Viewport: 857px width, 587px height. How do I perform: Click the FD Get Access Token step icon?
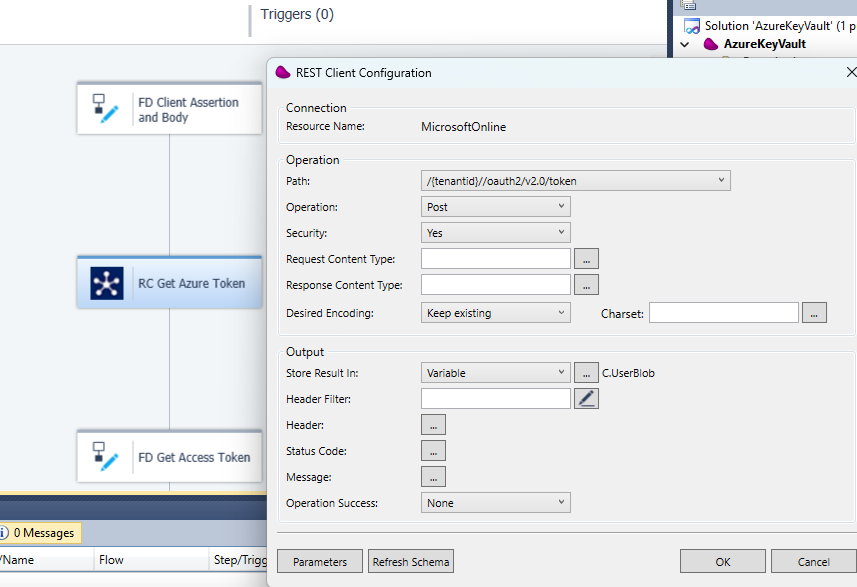point(106,457)
